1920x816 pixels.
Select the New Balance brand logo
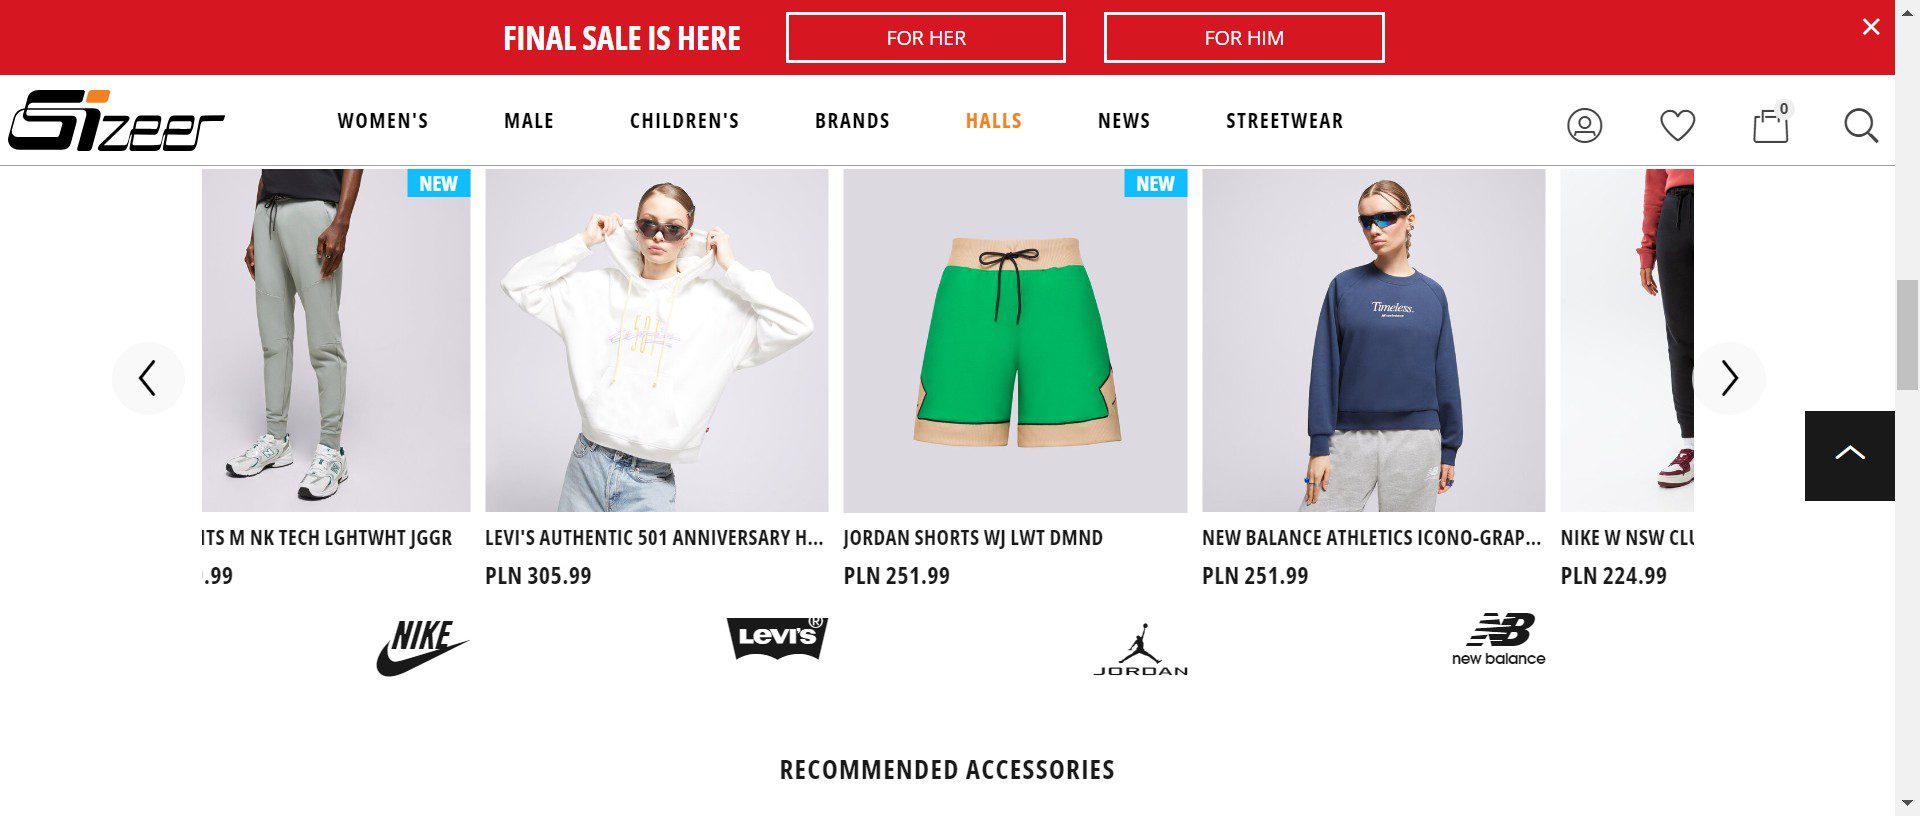click(x=1498, y=639)
